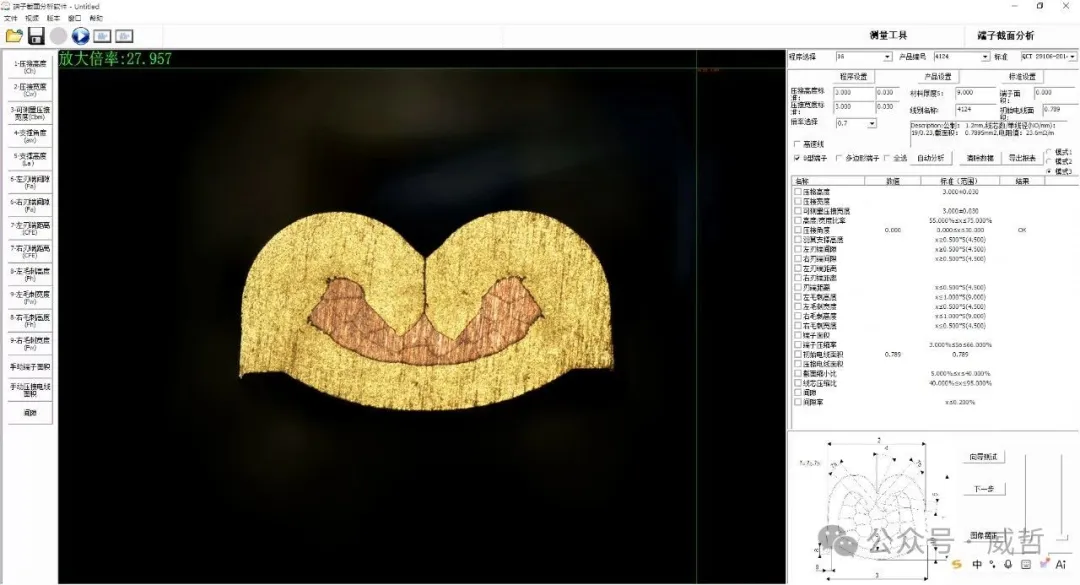Save using the floppy disk icon
Viewport: 1080px width, 585px height.
[36, 36]
